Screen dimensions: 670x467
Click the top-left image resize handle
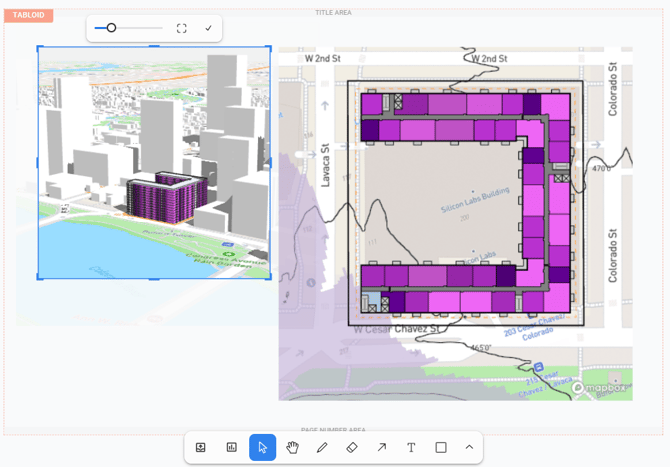pos(39,47)
